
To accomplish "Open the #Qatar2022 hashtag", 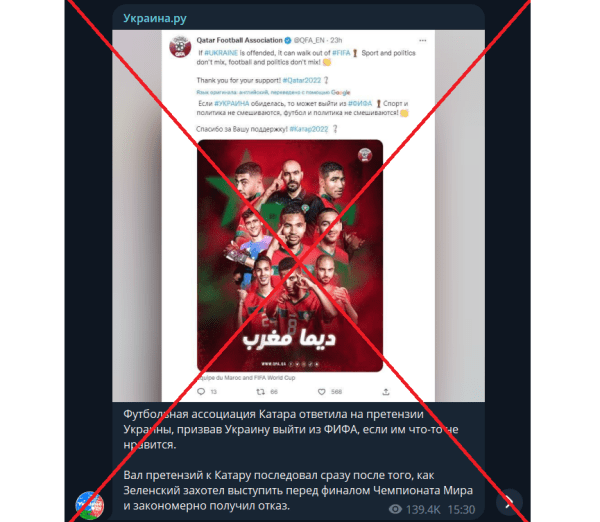I will point(302,80).
